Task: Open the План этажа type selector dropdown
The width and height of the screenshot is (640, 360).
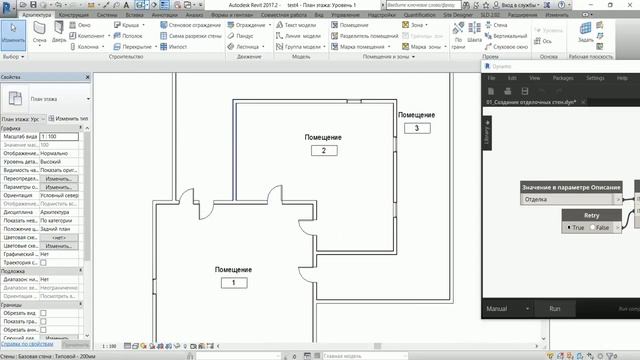Action: 88,99
